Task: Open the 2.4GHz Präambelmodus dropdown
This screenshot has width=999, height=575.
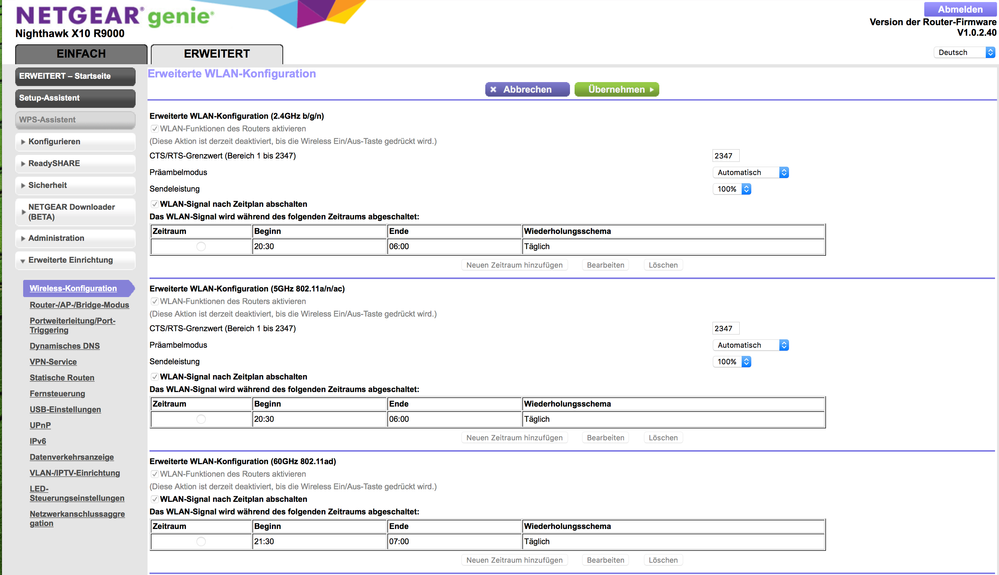Action: click(752, 172)
